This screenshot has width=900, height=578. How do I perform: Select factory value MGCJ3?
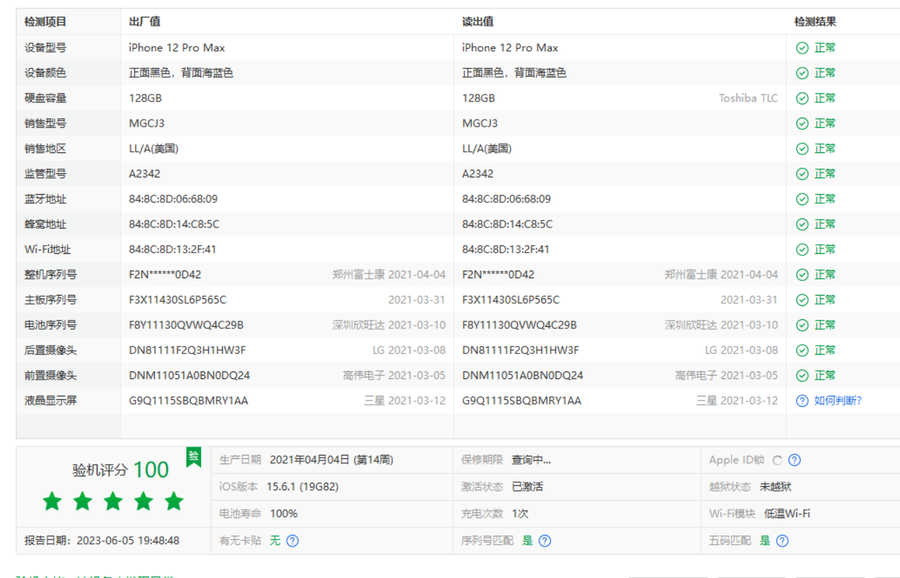click(146, 123)
